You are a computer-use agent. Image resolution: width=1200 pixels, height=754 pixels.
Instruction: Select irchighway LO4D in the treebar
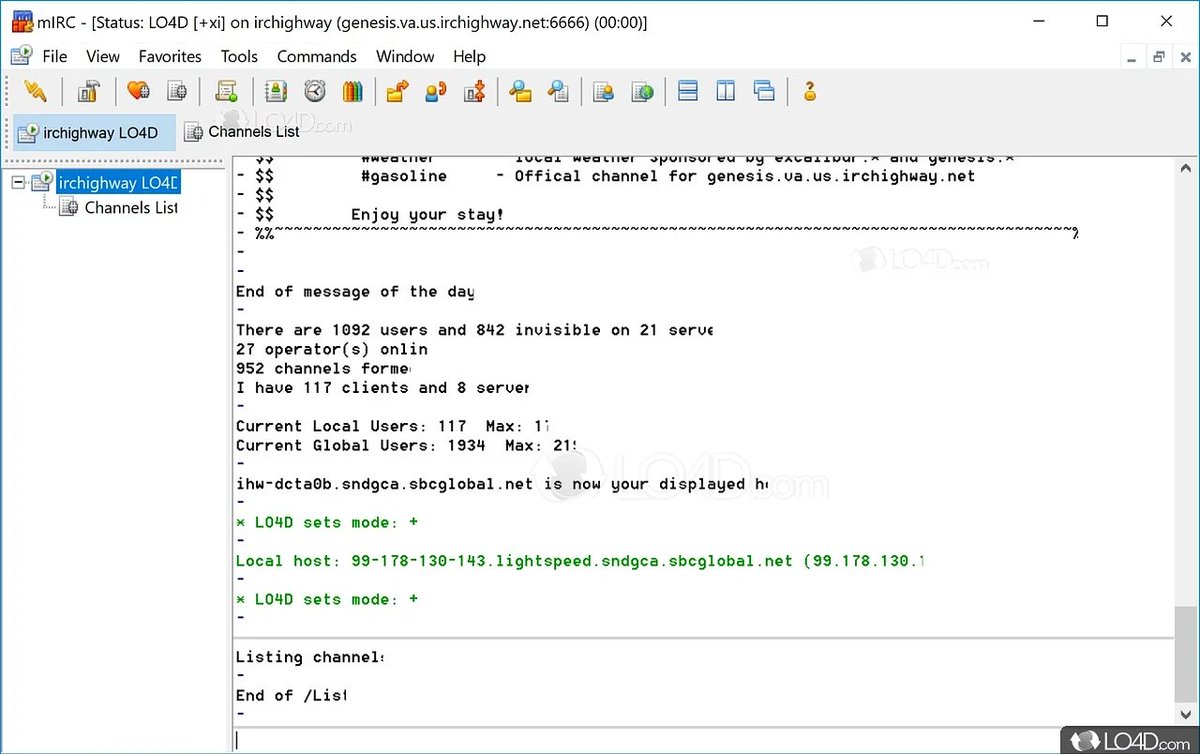click(x=118, y=182)
